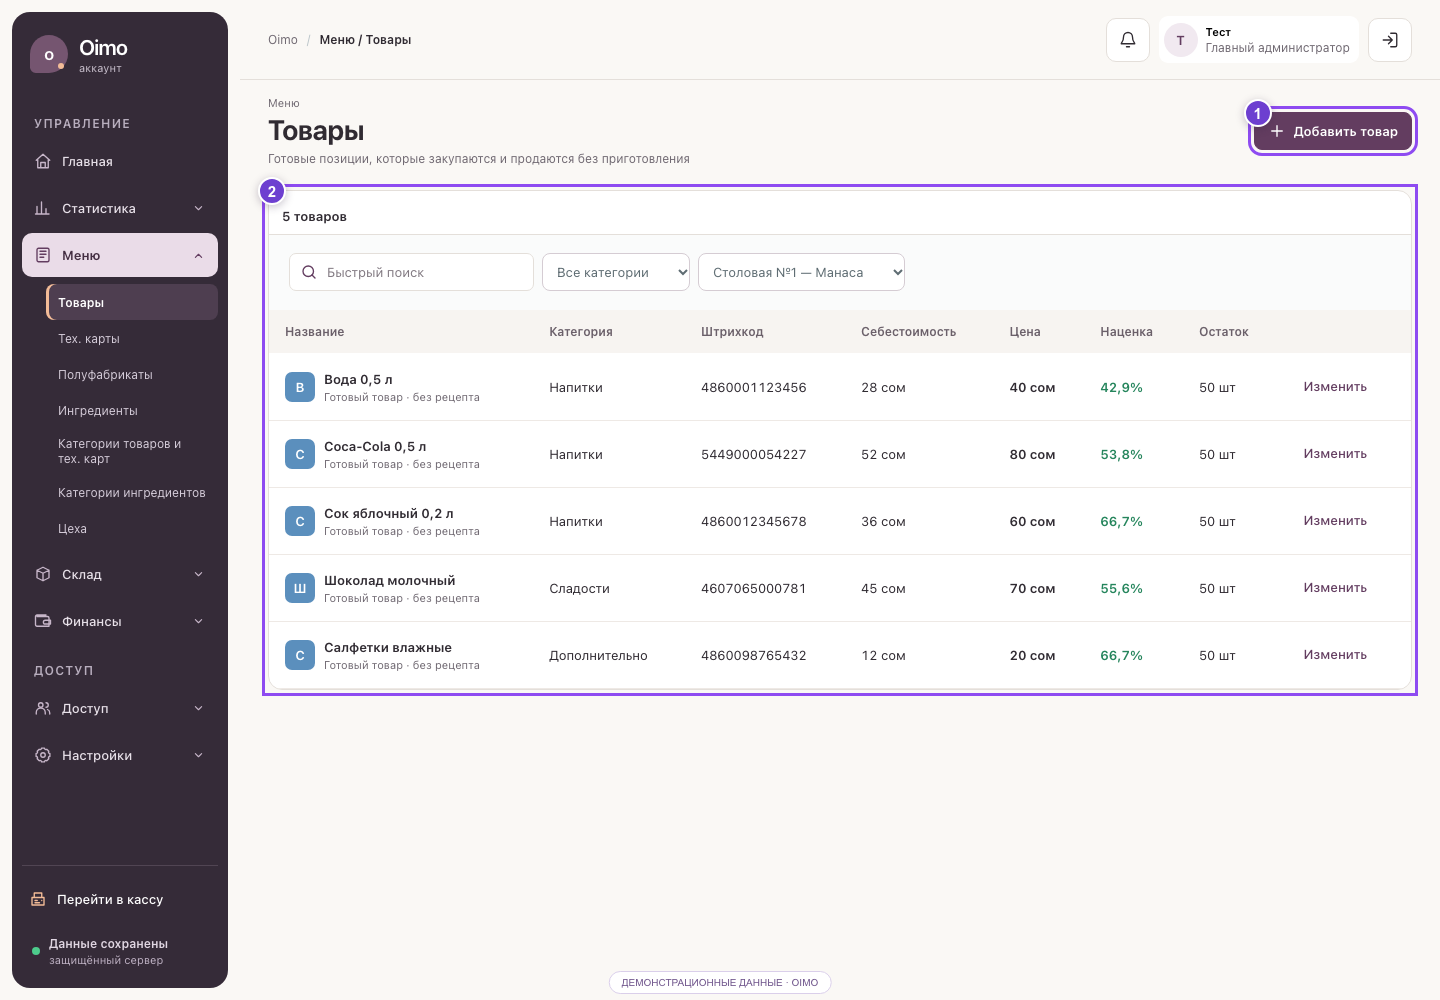The width and height of the screenshot is (1440, 1000).
Task: Click the chart icon beside Статистика
Action: tap(43, 208)
